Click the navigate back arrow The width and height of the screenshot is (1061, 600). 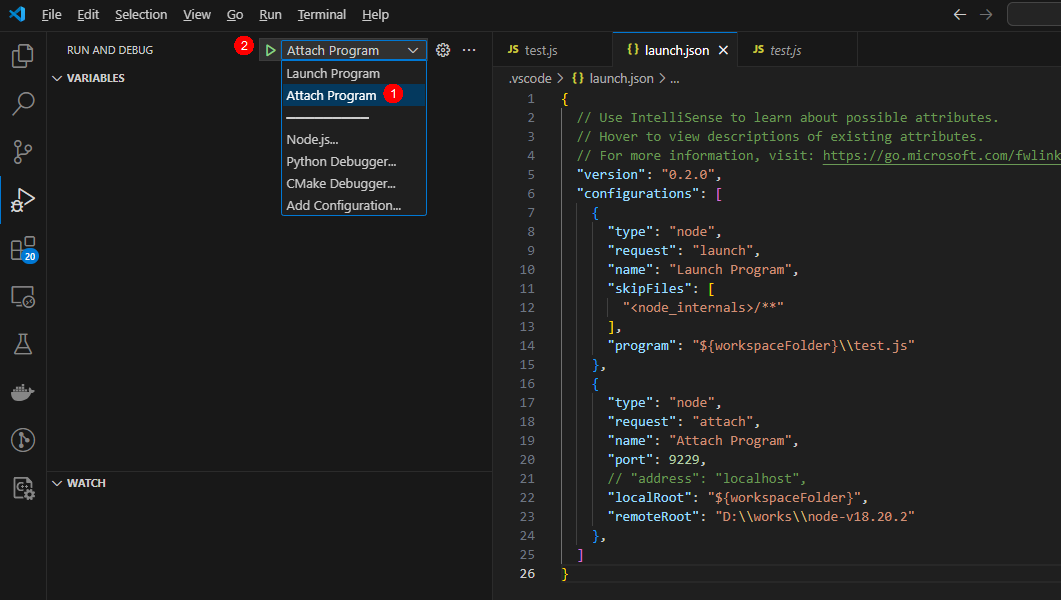pos(960,15)
